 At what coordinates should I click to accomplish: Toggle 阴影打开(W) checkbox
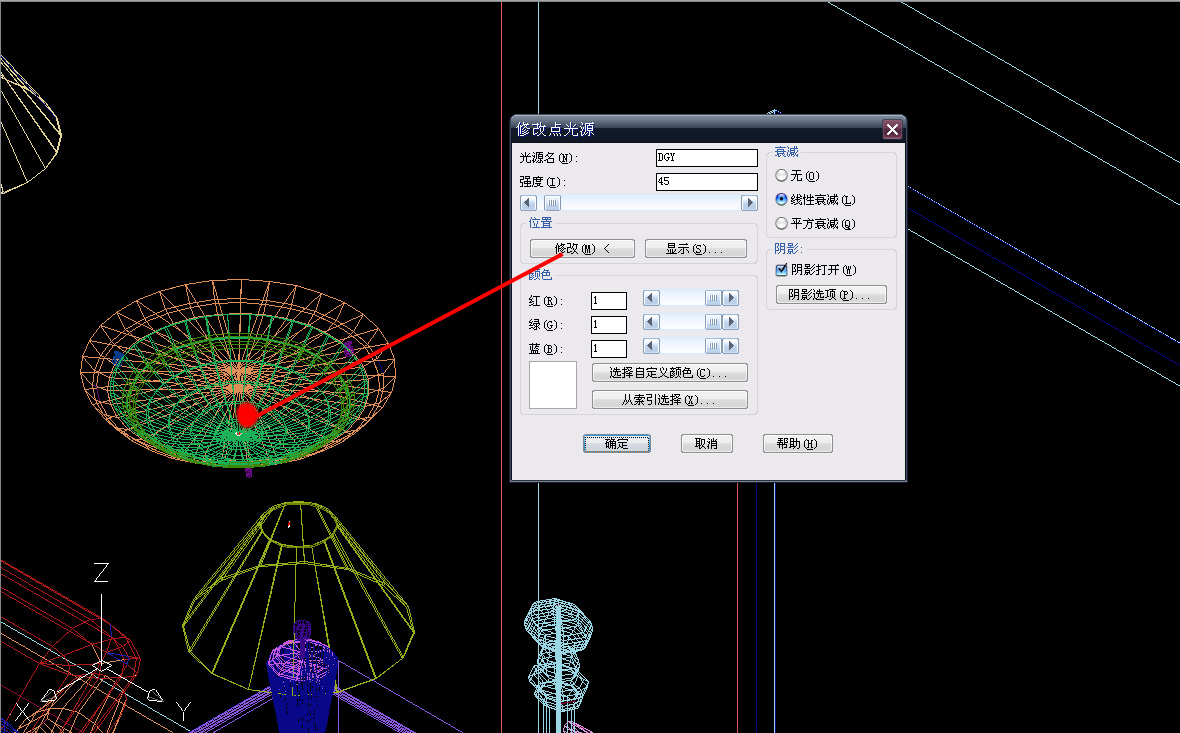tap(781, 269)
